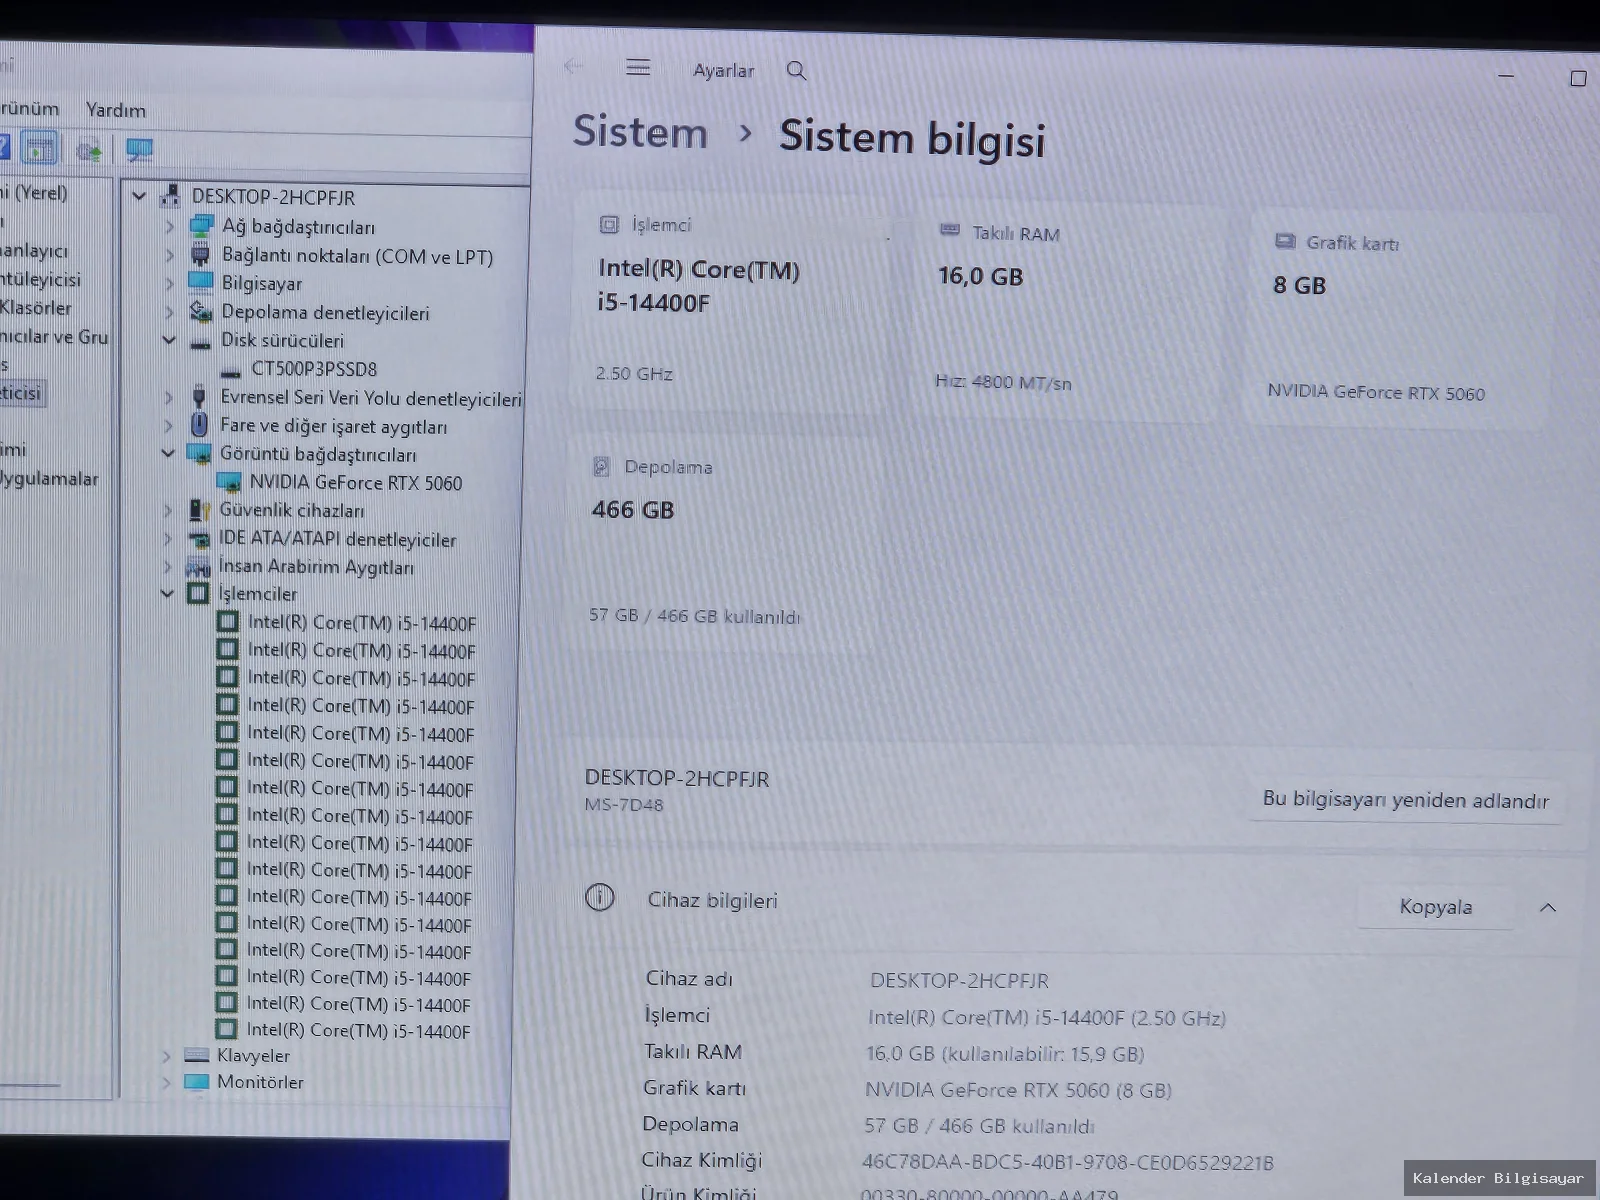Click the Ağ bağdaştırıcıları network icon
The height and width of the screenshot is (1200, 1600).
tap(201, 226)
